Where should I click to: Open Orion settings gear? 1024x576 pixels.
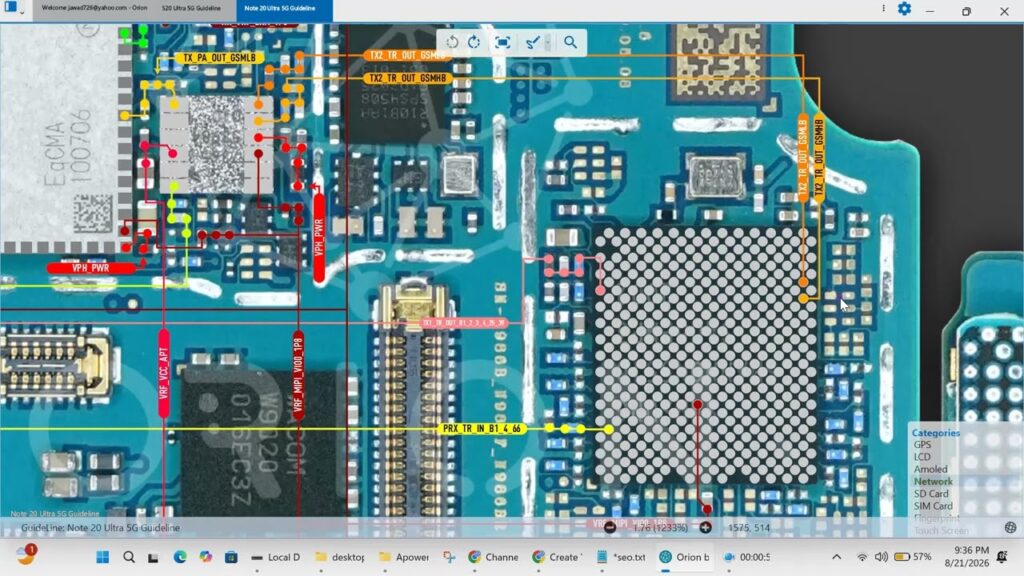tap(904, 9)
